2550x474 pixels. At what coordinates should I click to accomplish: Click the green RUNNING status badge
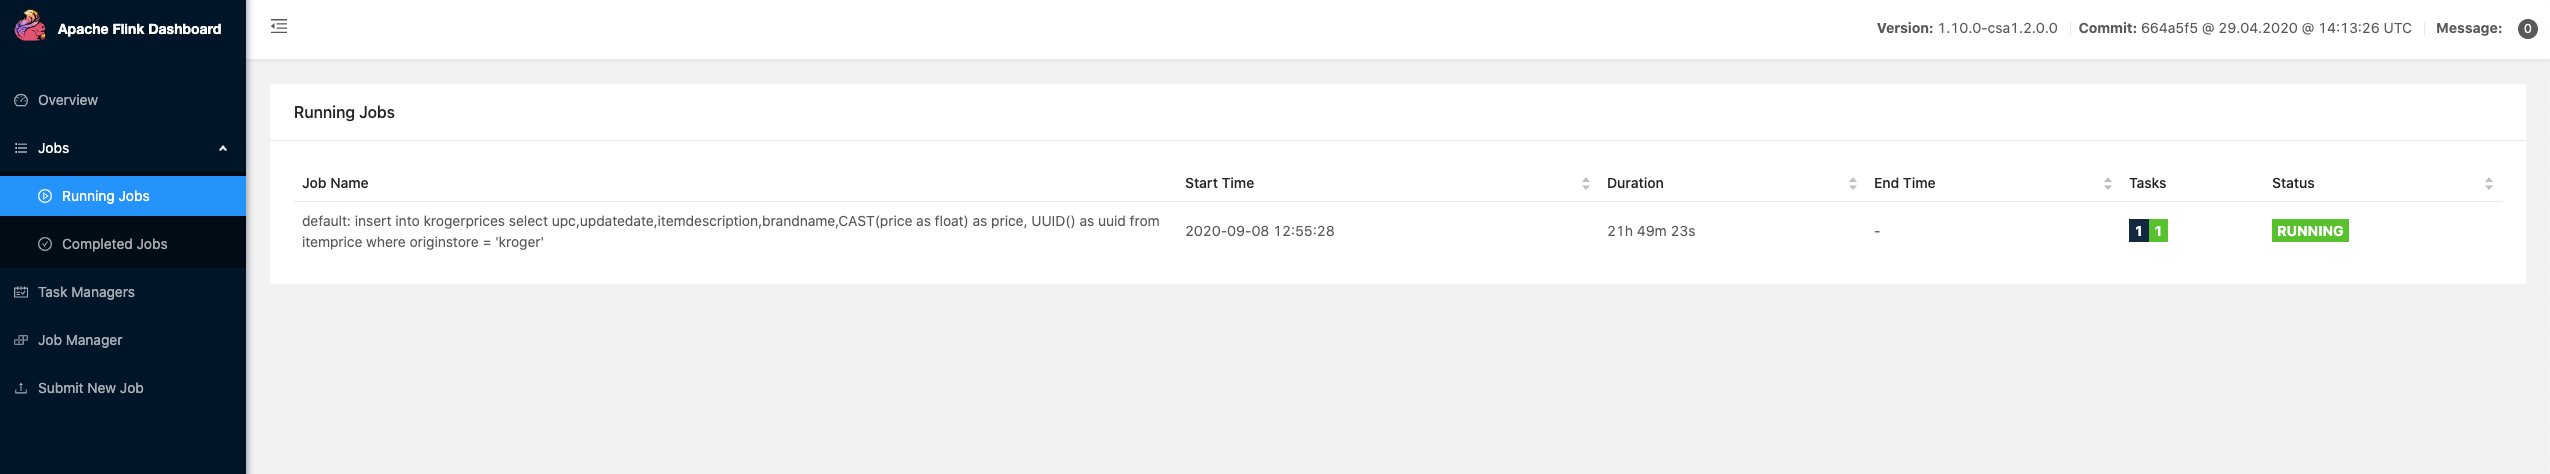(2310, 231)
